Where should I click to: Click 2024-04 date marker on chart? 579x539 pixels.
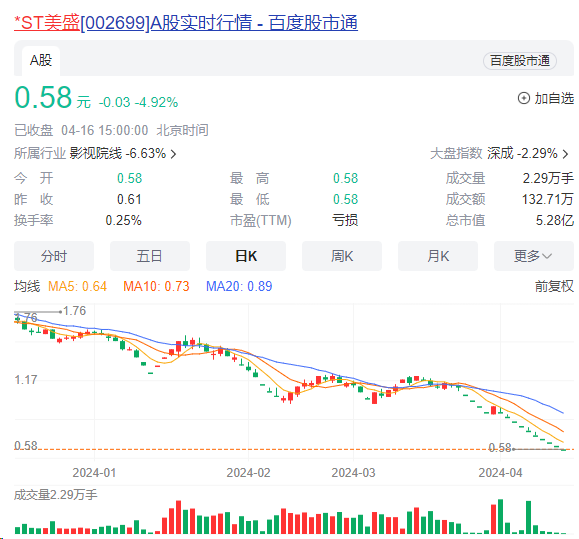point(500,473)
